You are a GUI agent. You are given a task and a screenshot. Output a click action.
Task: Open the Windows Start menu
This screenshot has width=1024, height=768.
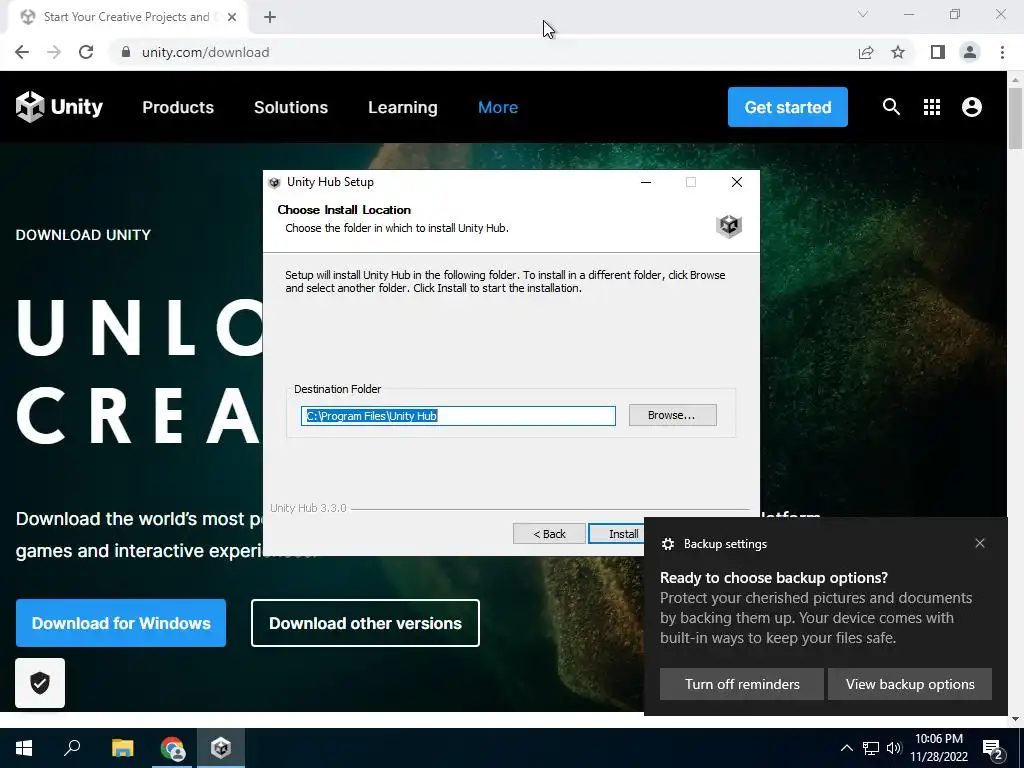coord(24,748)
